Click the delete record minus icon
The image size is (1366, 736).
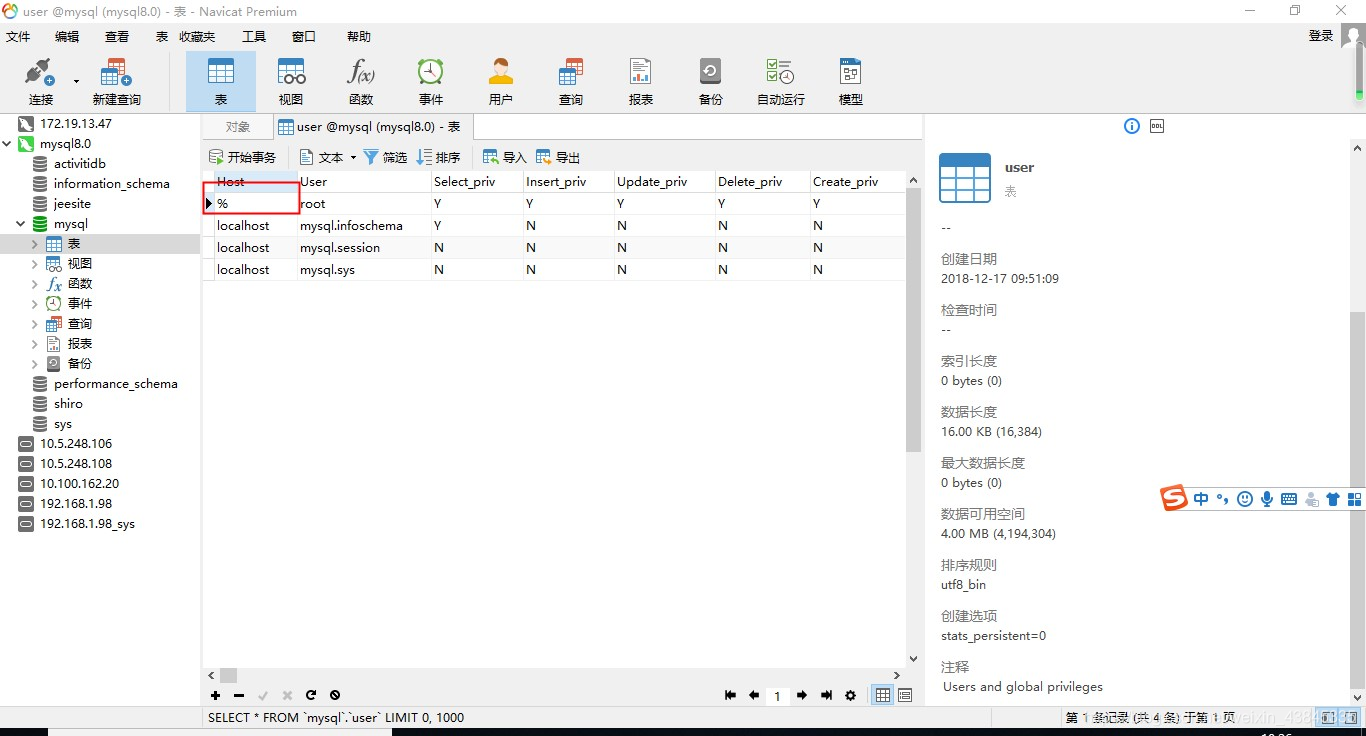coord(239,695)
